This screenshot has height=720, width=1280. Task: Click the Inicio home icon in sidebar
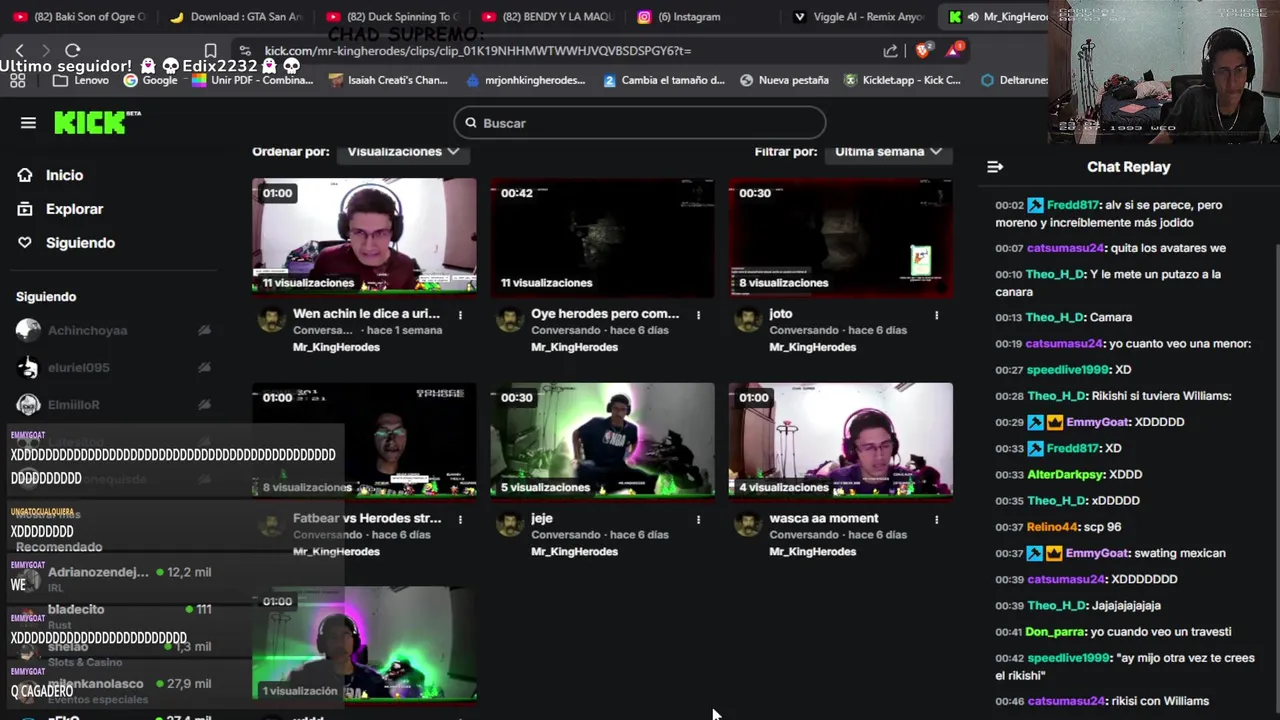pos(25,175)
